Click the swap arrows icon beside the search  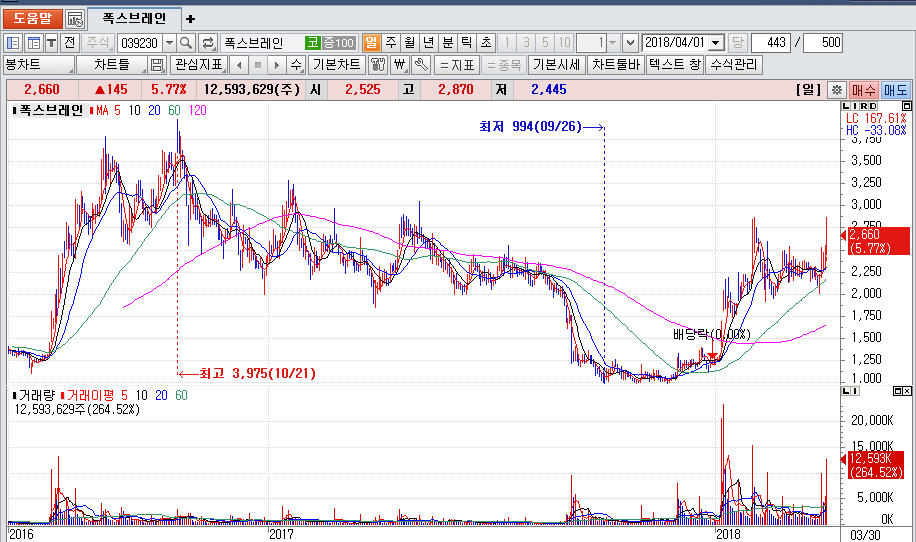pos(208,43)
